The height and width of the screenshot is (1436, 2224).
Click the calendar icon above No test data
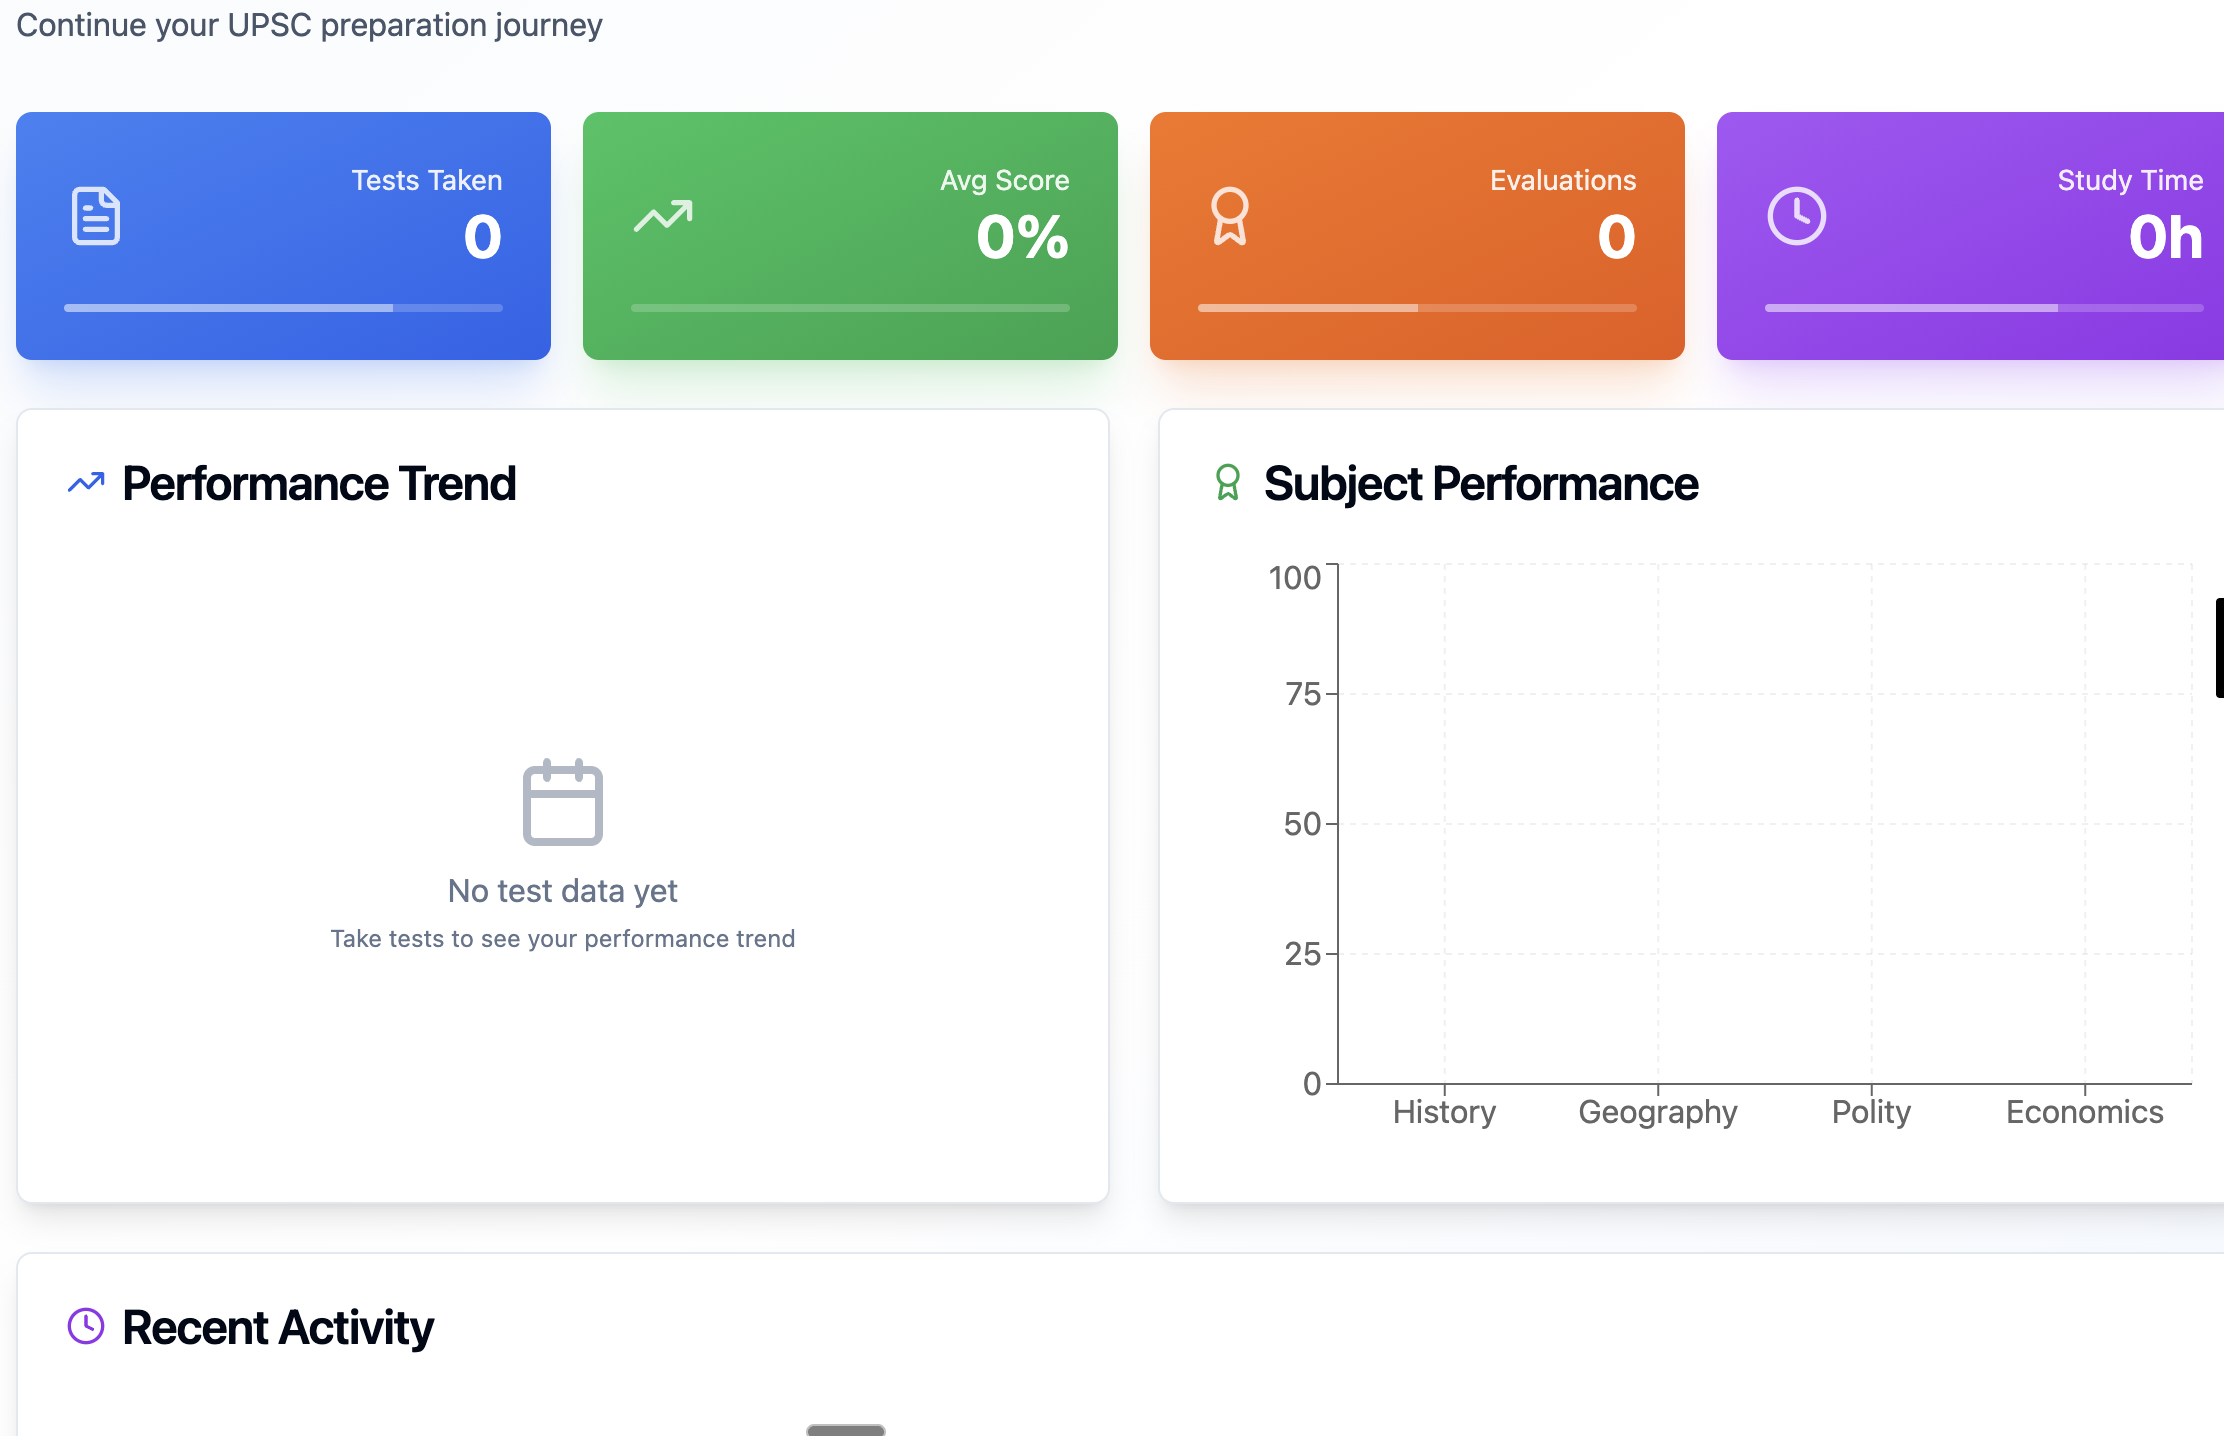563,803
